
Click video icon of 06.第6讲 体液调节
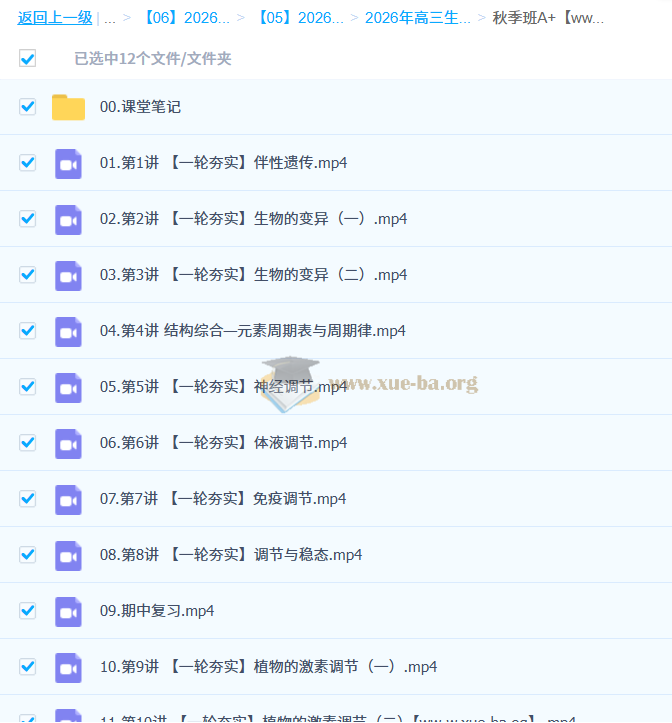point(68,443)
